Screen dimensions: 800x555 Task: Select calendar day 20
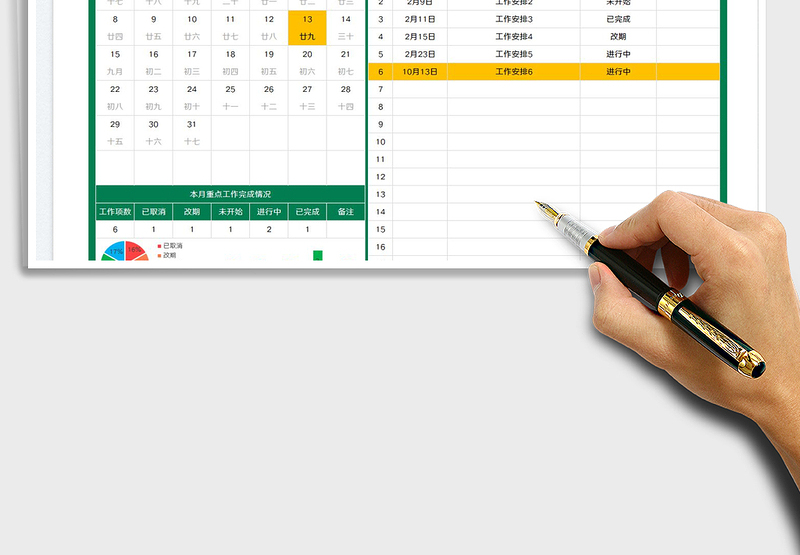tap(307, 55)
